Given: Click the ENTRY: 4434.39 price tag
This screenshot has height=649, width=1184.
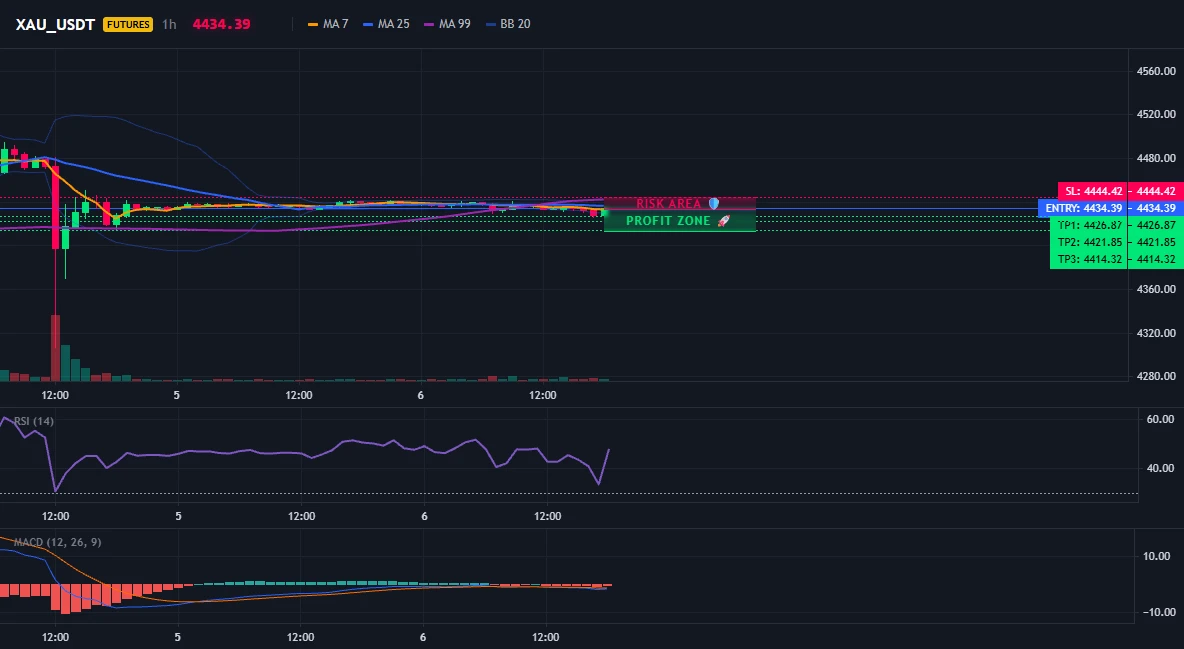Looking at the screenshot, I should pyautogui.click(x=1084, y=209).
